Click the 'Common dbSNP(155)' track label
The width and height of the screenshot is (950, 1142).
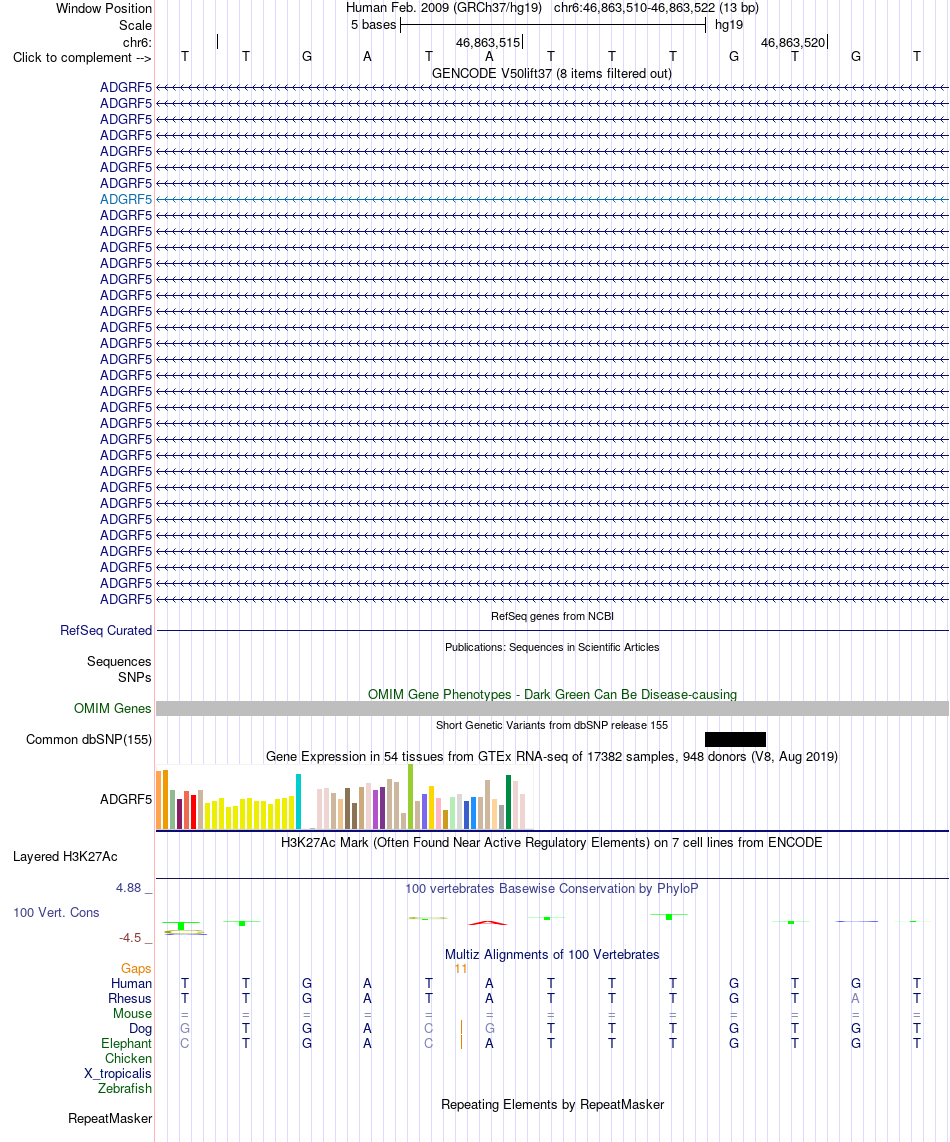[89, 740]
